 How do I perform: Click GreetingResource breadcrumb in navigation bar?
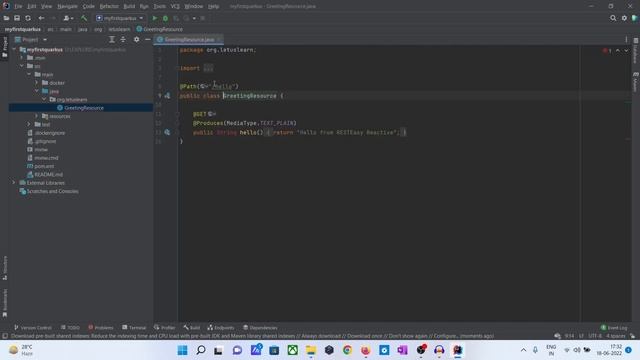tap(160, 29)
